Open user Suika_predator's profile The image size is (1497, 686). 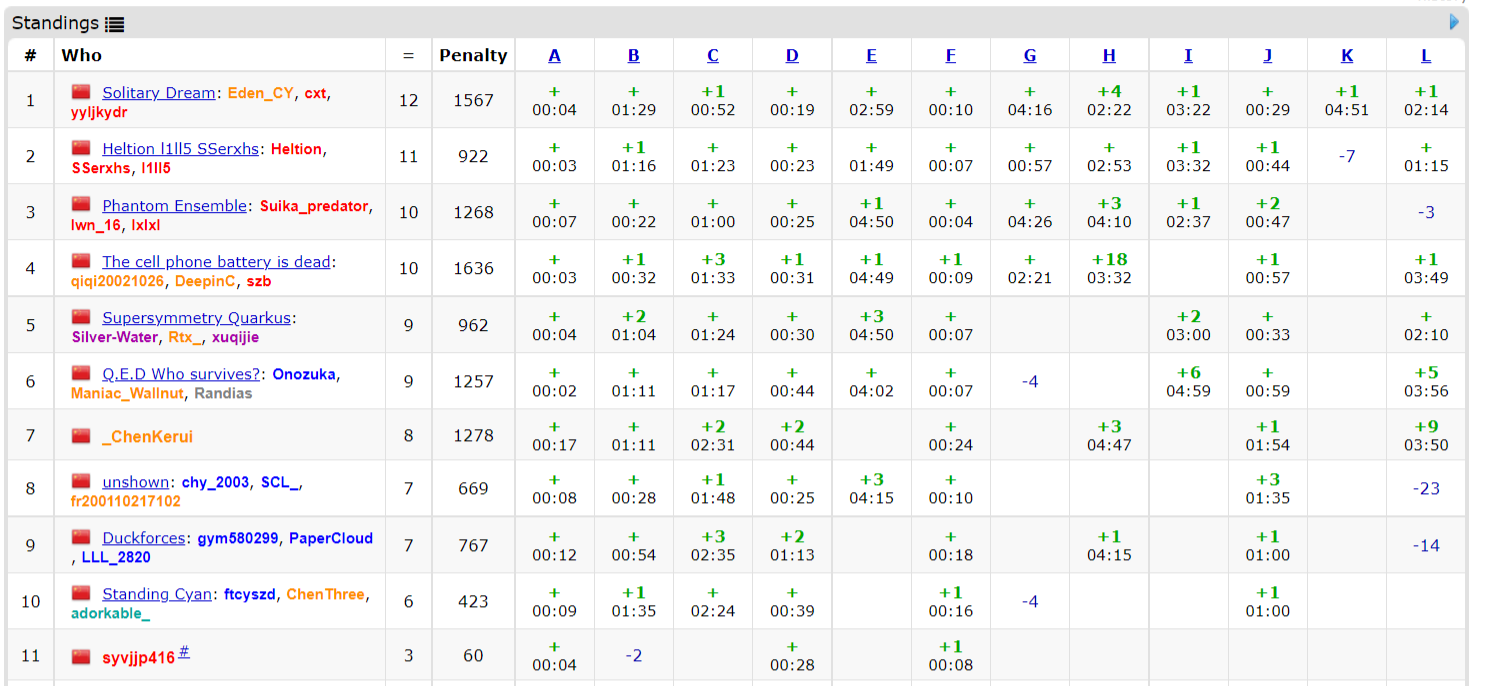[314, 206]
